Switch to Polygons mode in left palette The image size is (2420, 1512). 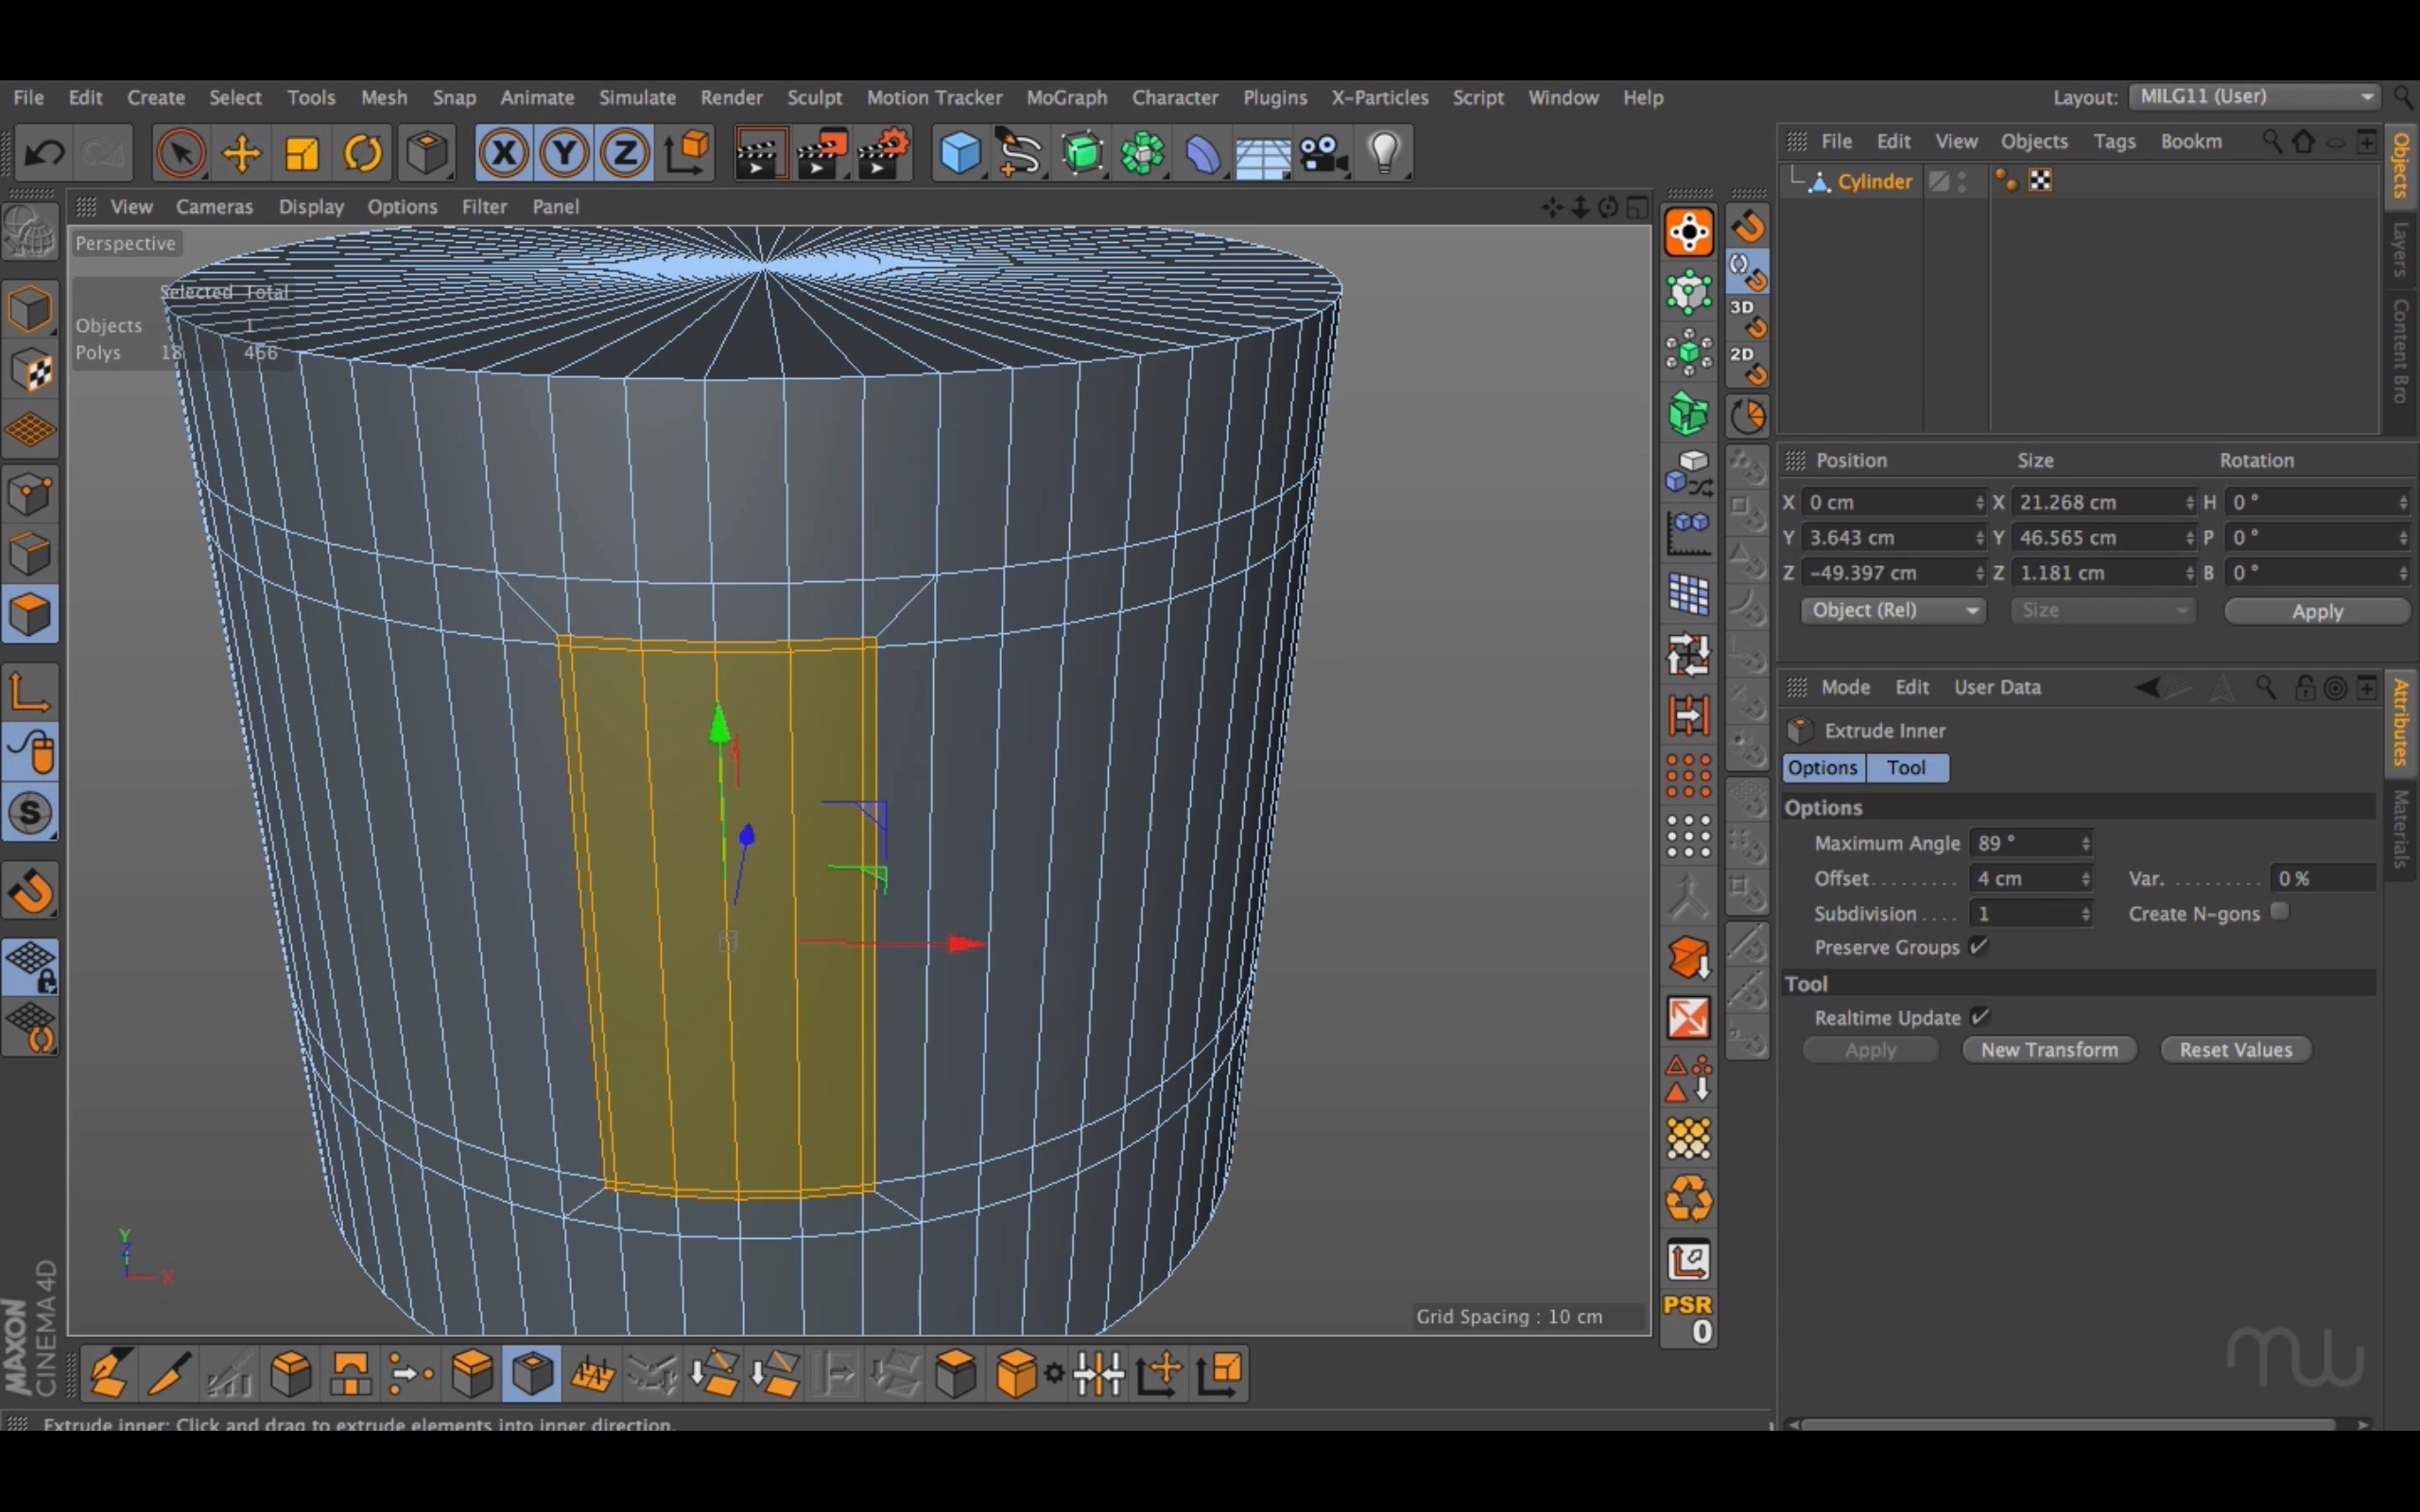click(30, 614)
